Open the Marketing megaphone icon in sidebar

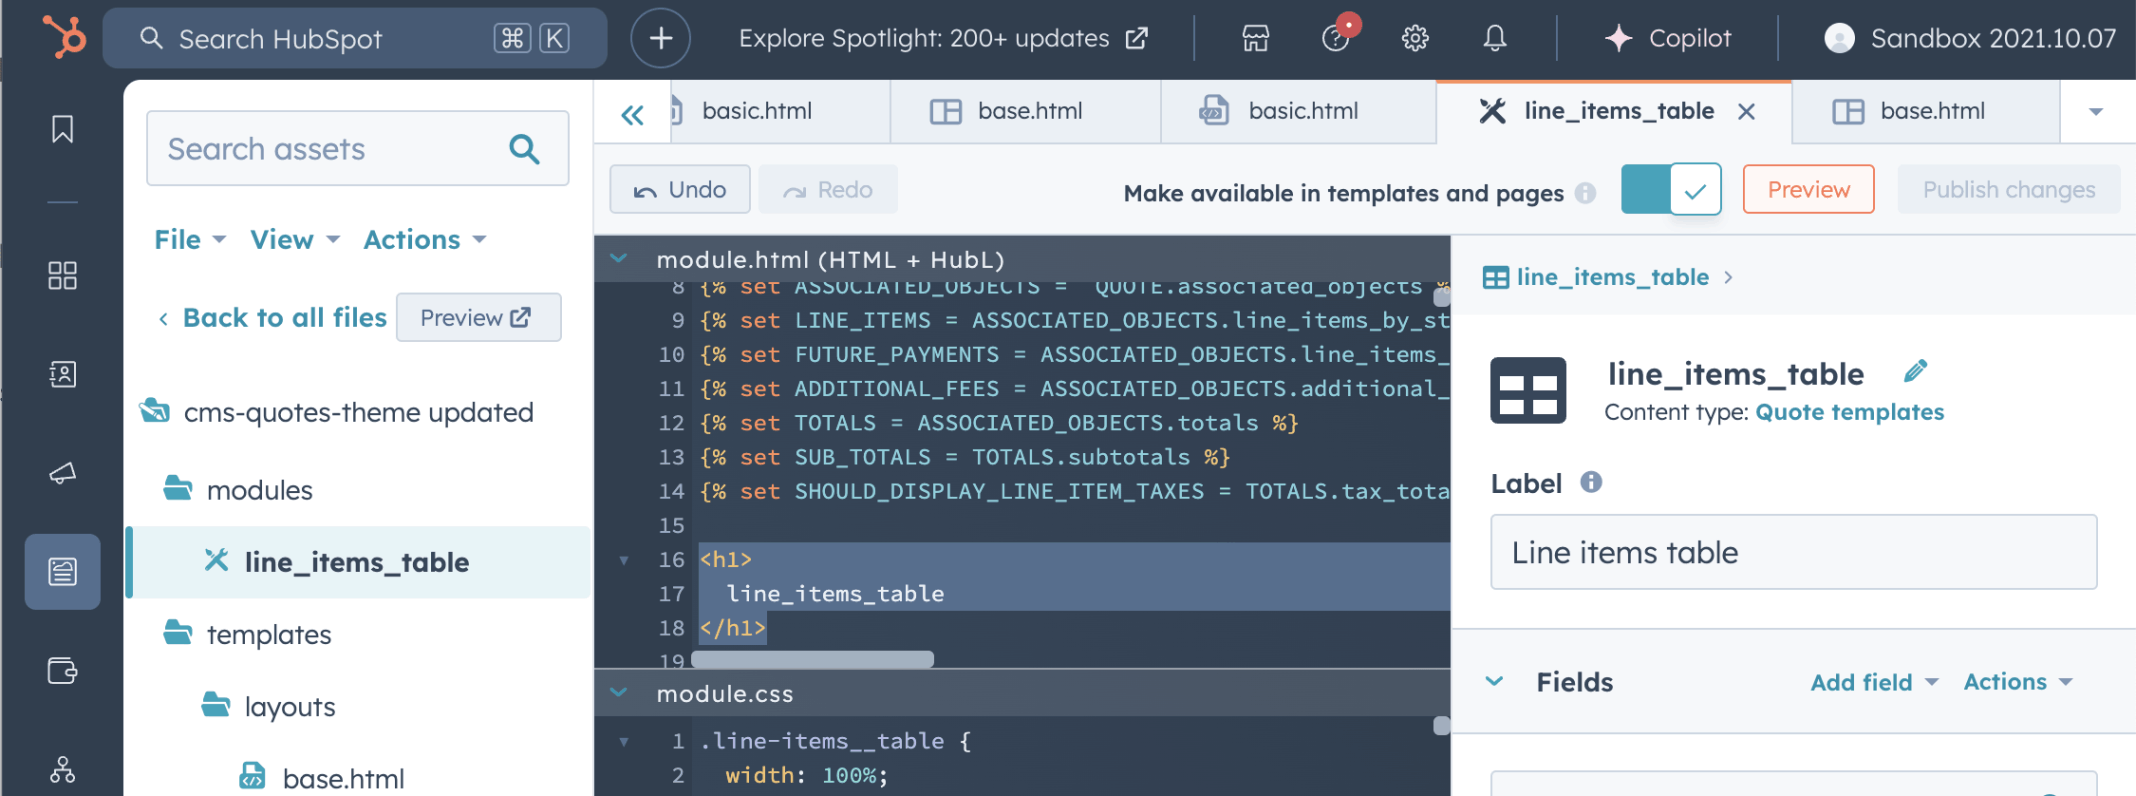pos(62,473)
